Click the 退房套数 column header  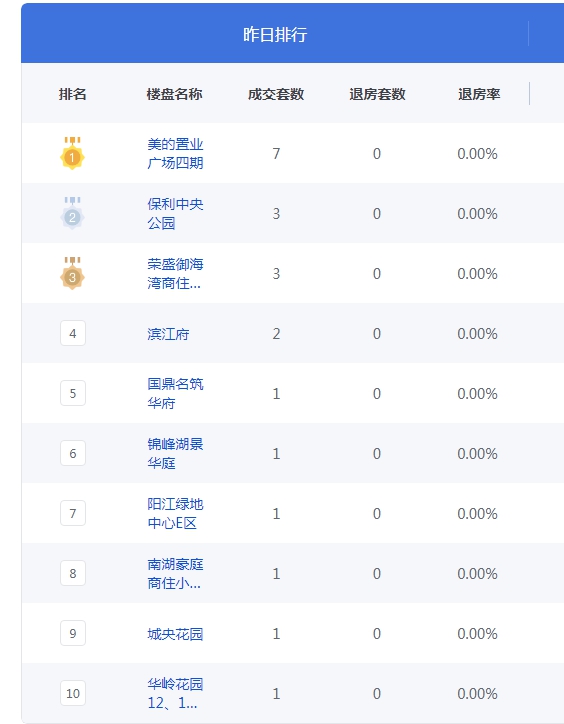pyautogui.click(x=377, y=94)
